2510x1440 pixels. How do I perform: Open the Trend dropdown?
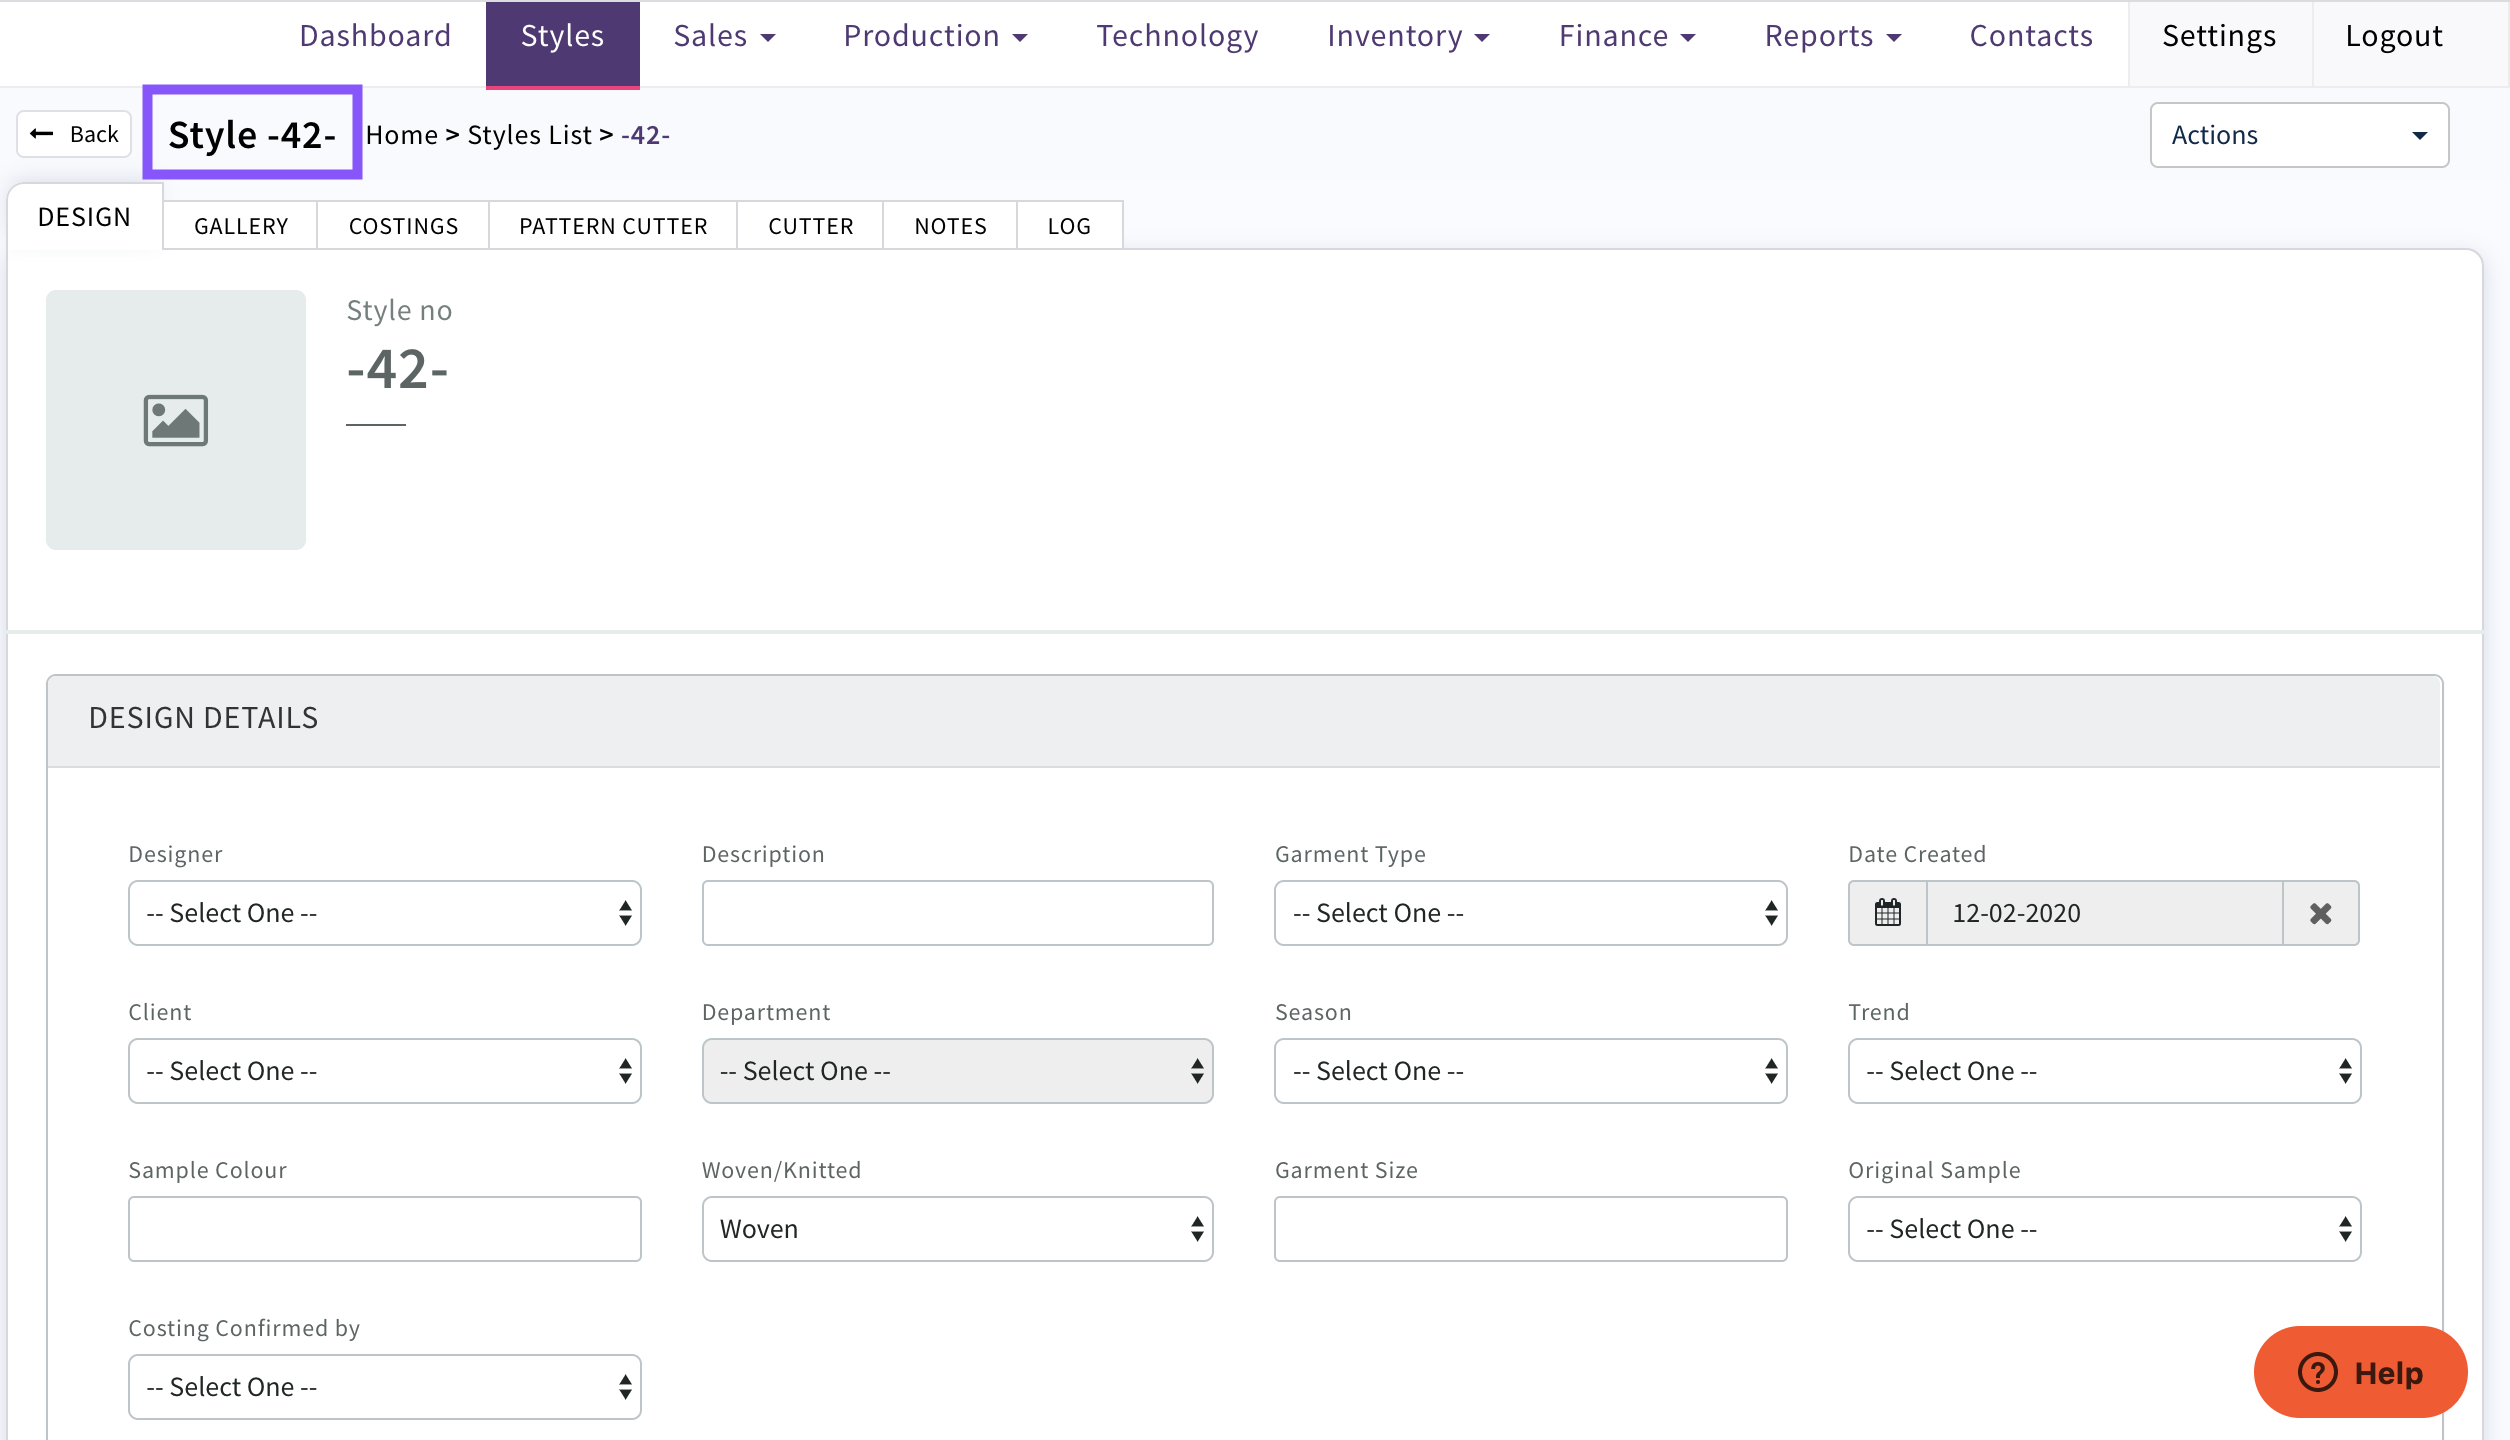tap(2103, 1071)
